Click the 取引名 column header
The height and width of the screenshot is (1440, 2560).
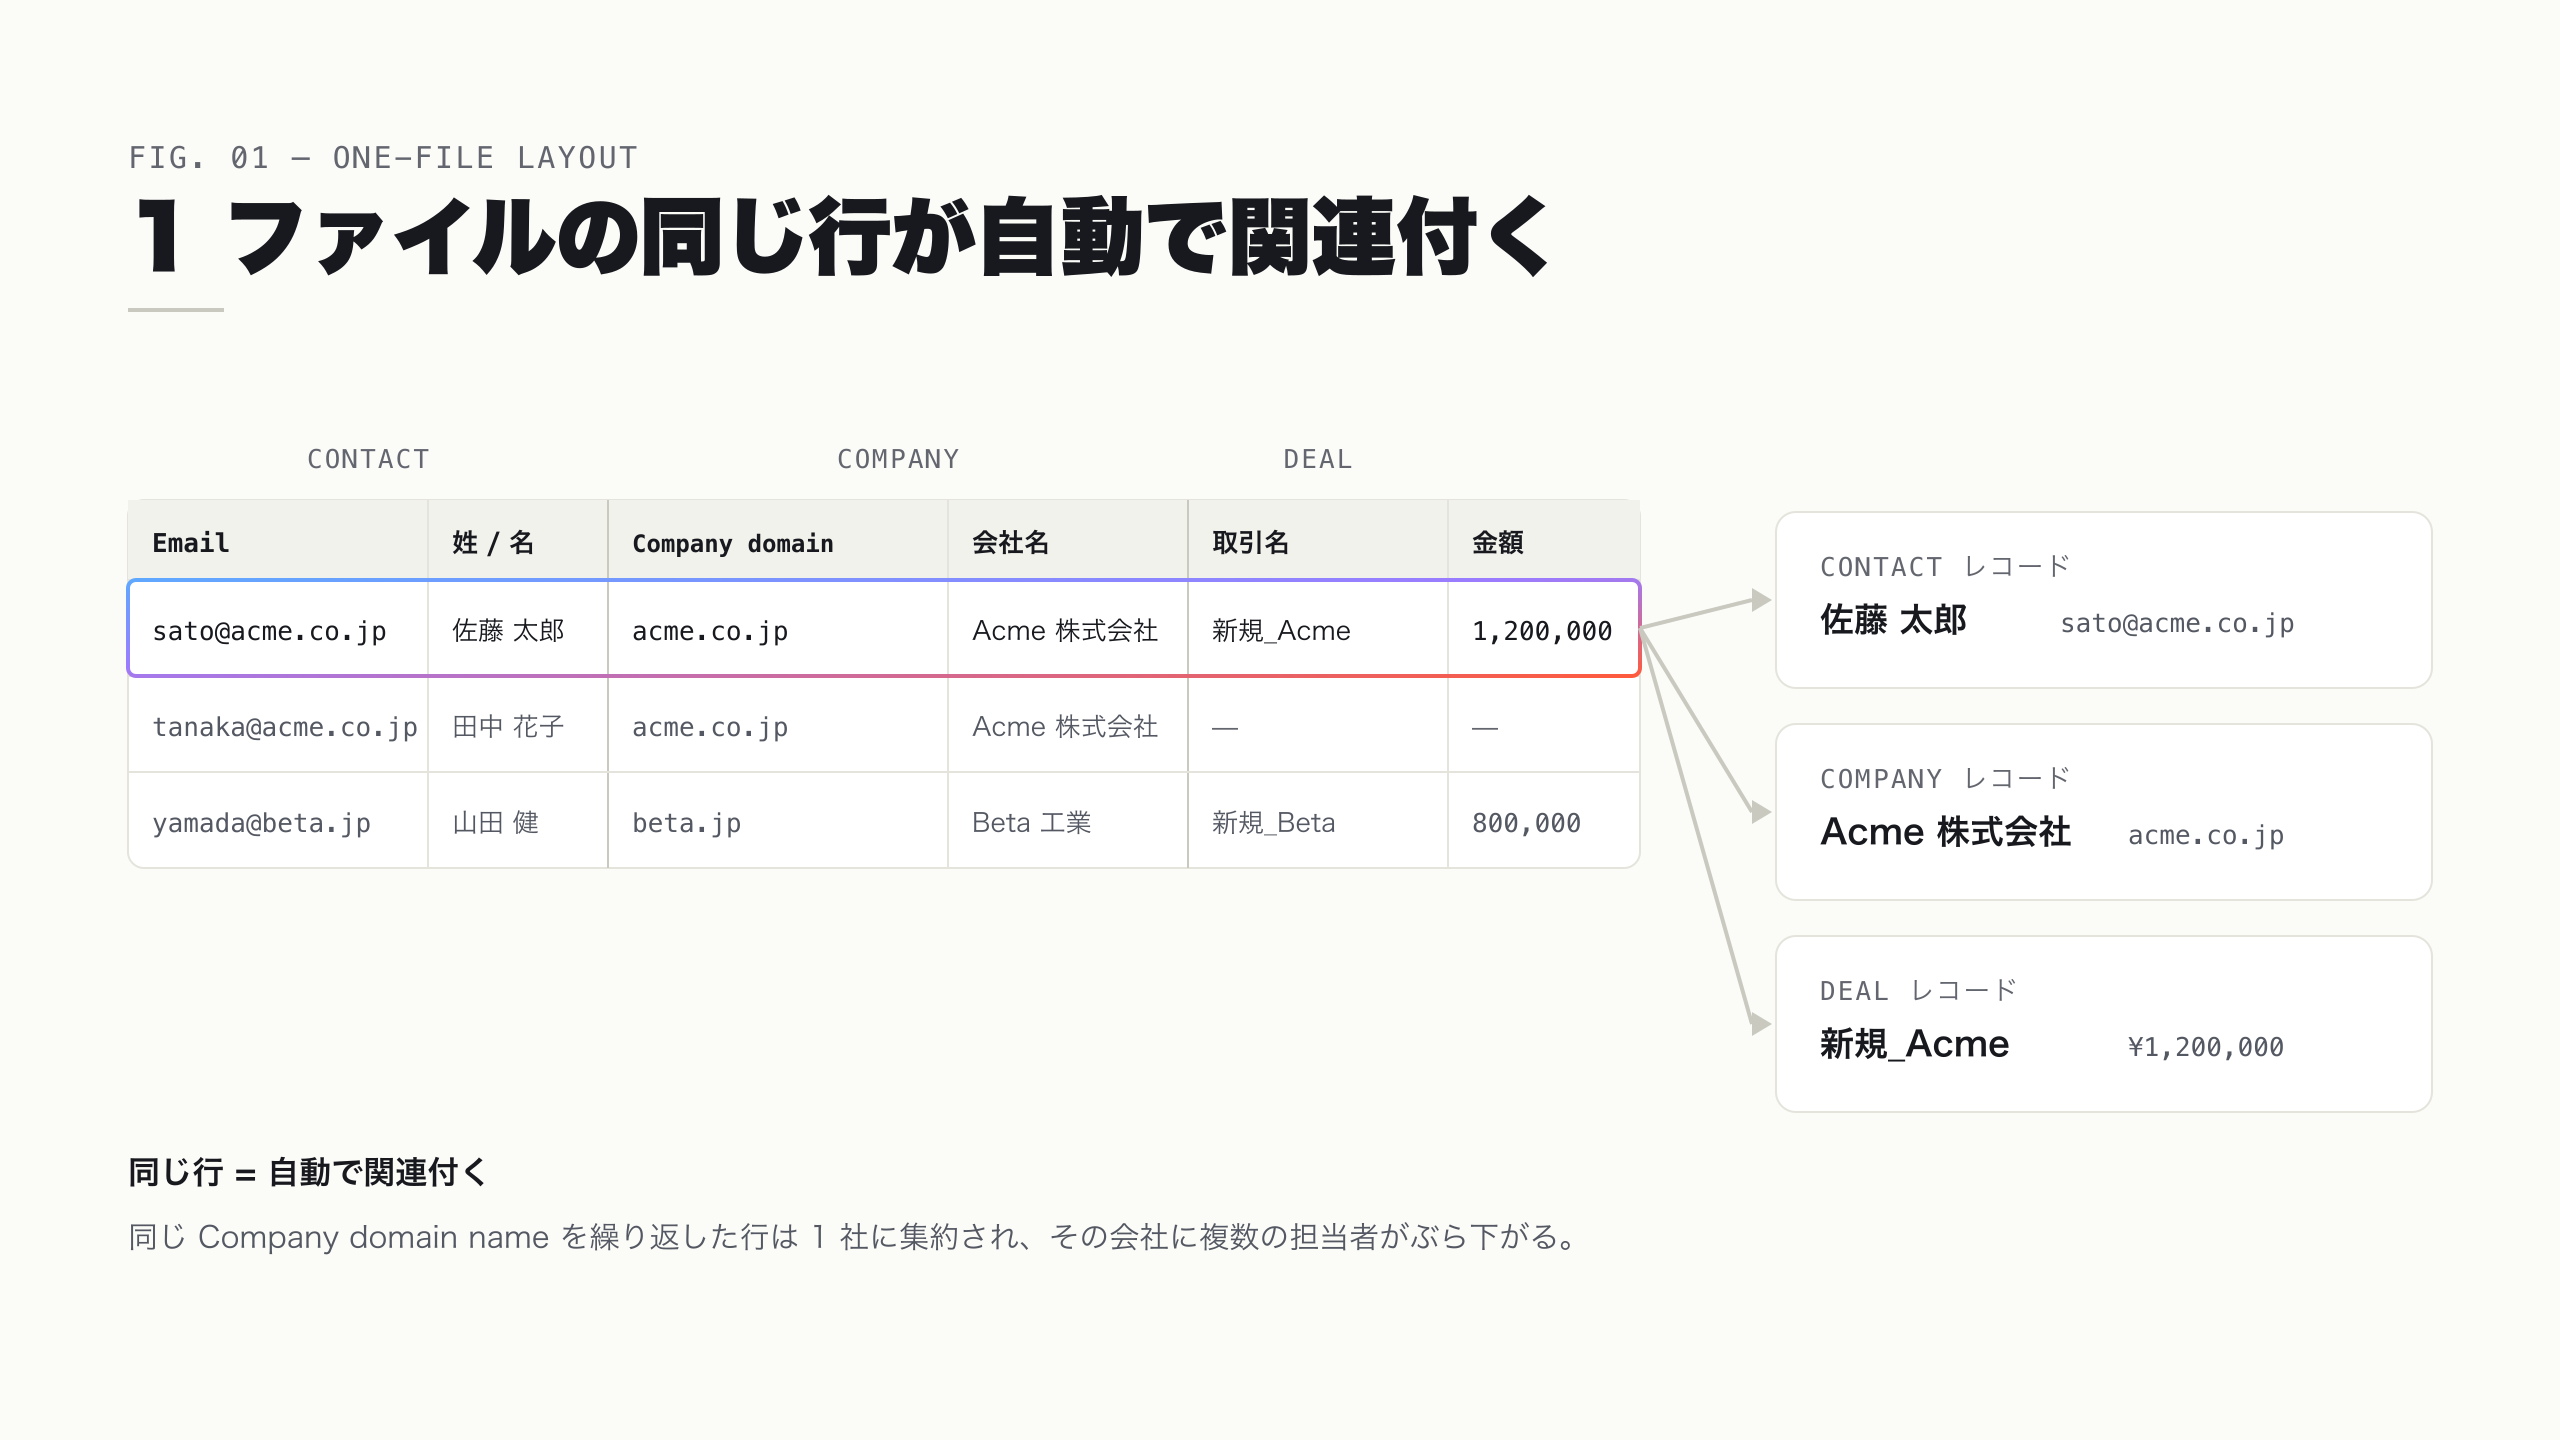[x=1318, y=542]
